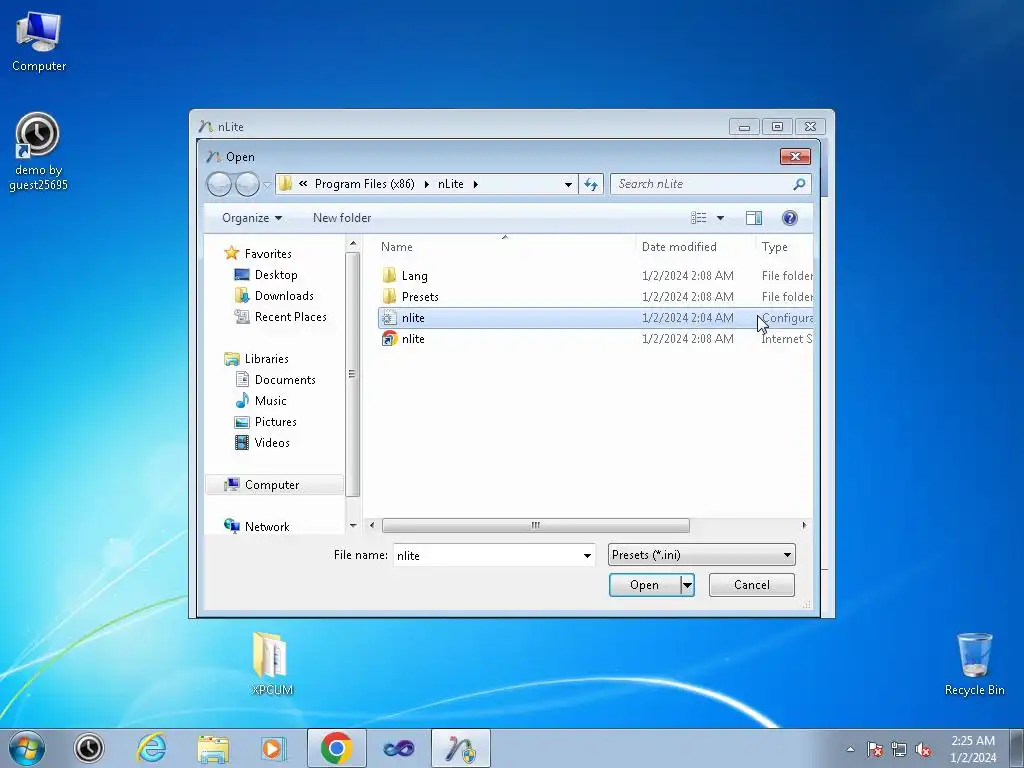This screenshot has height=768, width=1024.
Task: Click the navigation pane scroll down arrow
Action: [x=353, y=526]
